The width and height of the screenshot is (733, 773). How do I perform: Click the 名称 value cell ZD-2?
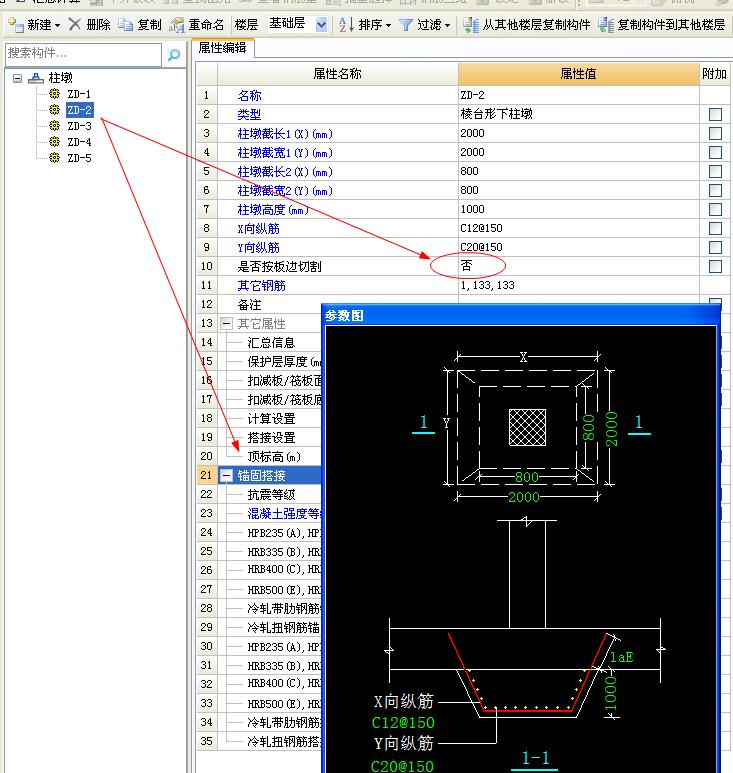click(578, 95)
